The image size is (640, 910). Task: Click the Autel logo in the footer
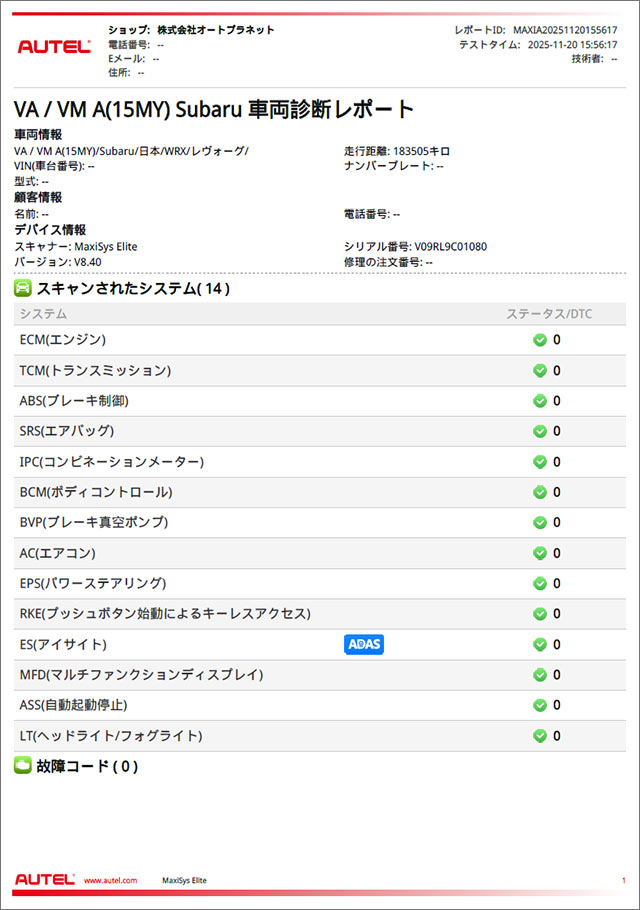45,879
